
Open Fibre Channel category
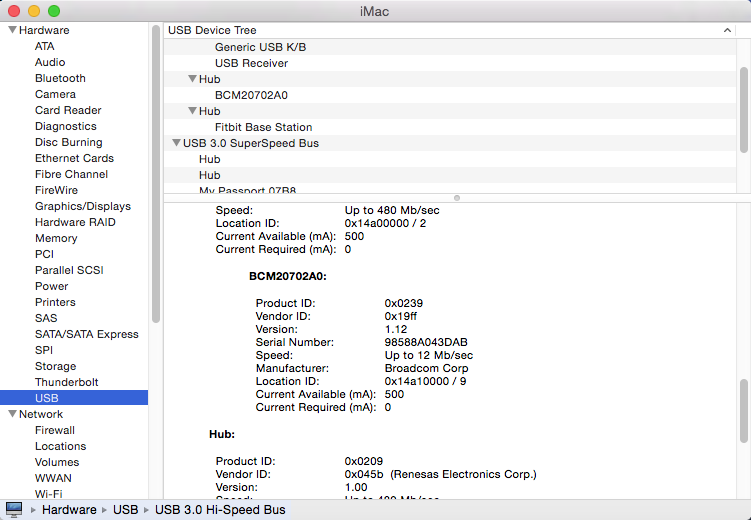pyautogui.click(x=71, y=174)
